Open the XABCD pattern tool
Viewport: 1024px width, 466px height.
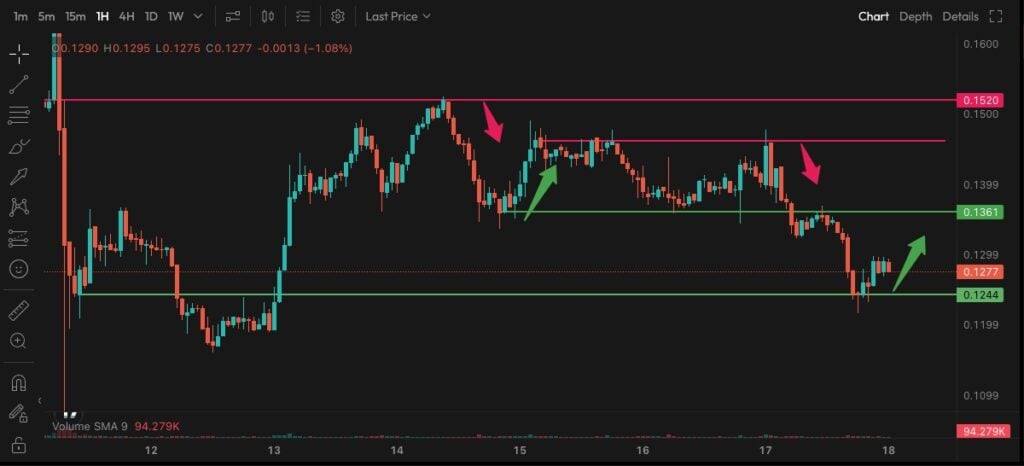(19, 208)
